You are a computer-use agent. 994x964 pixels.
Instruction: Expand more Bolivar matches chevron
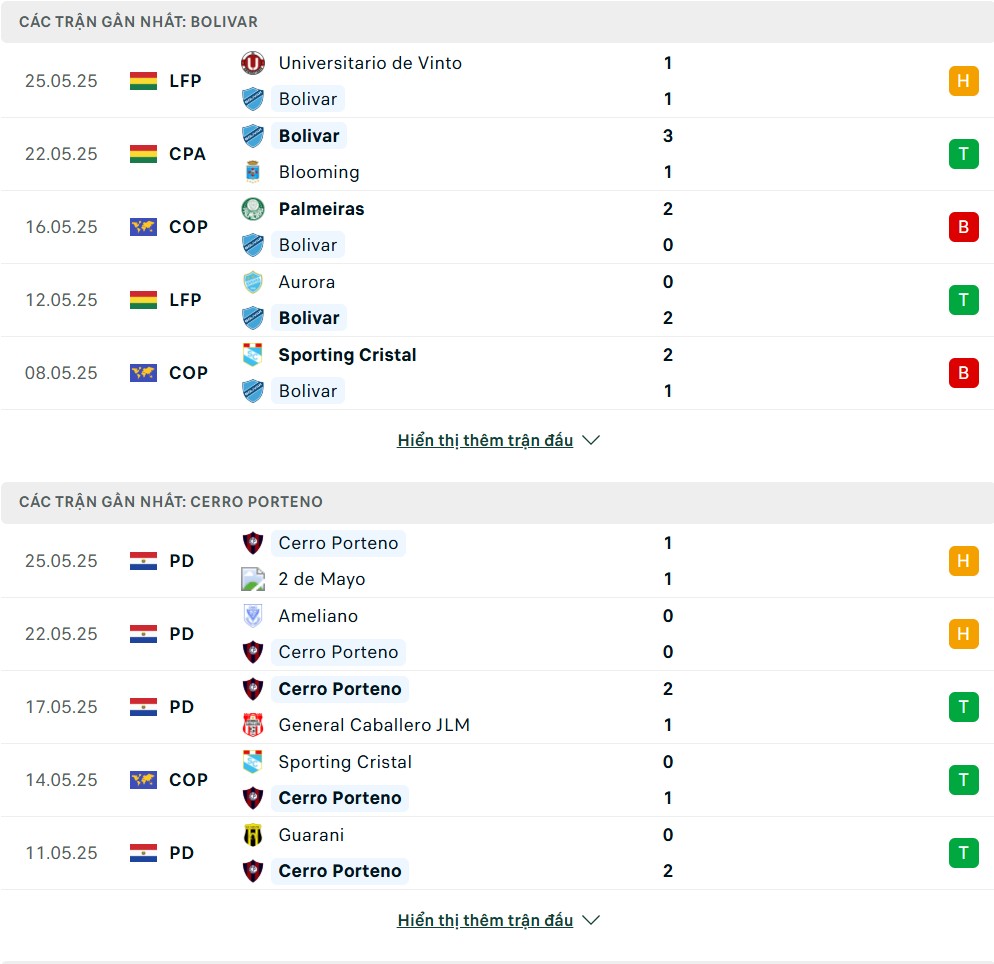(x=591, y=440)
